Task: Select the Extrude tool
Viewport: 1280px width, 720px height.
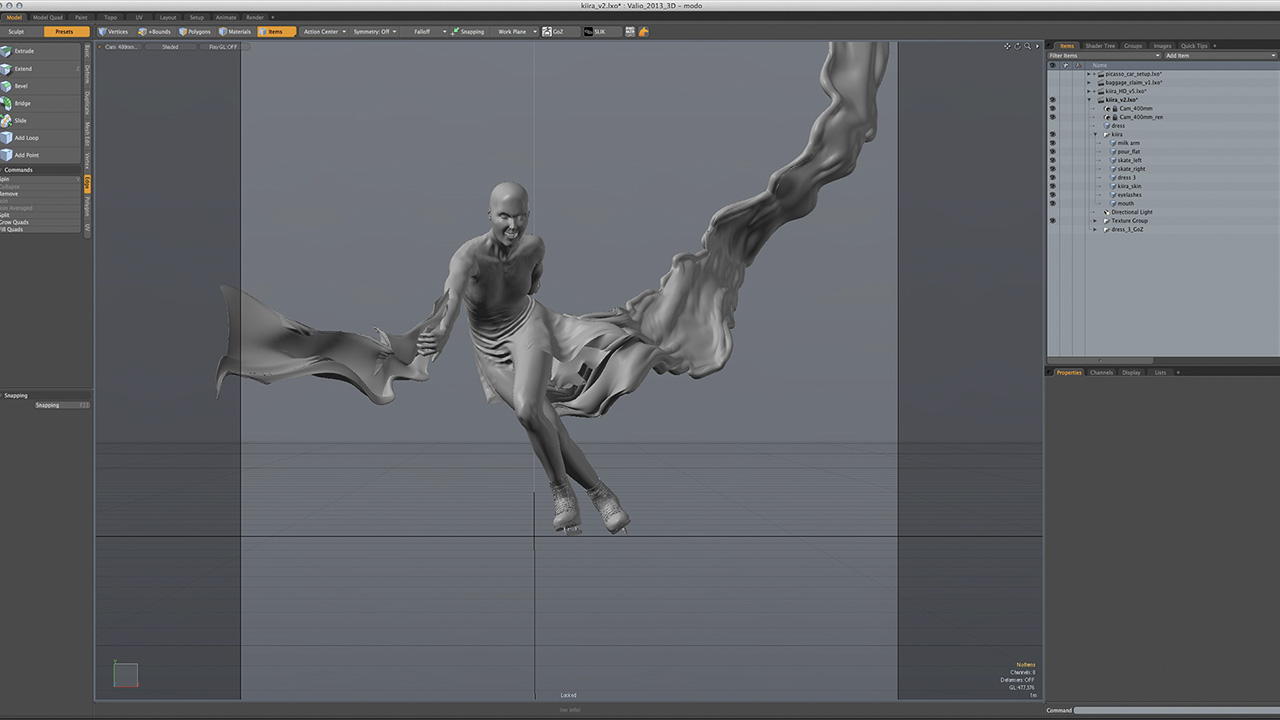Action: coord(40,51)
